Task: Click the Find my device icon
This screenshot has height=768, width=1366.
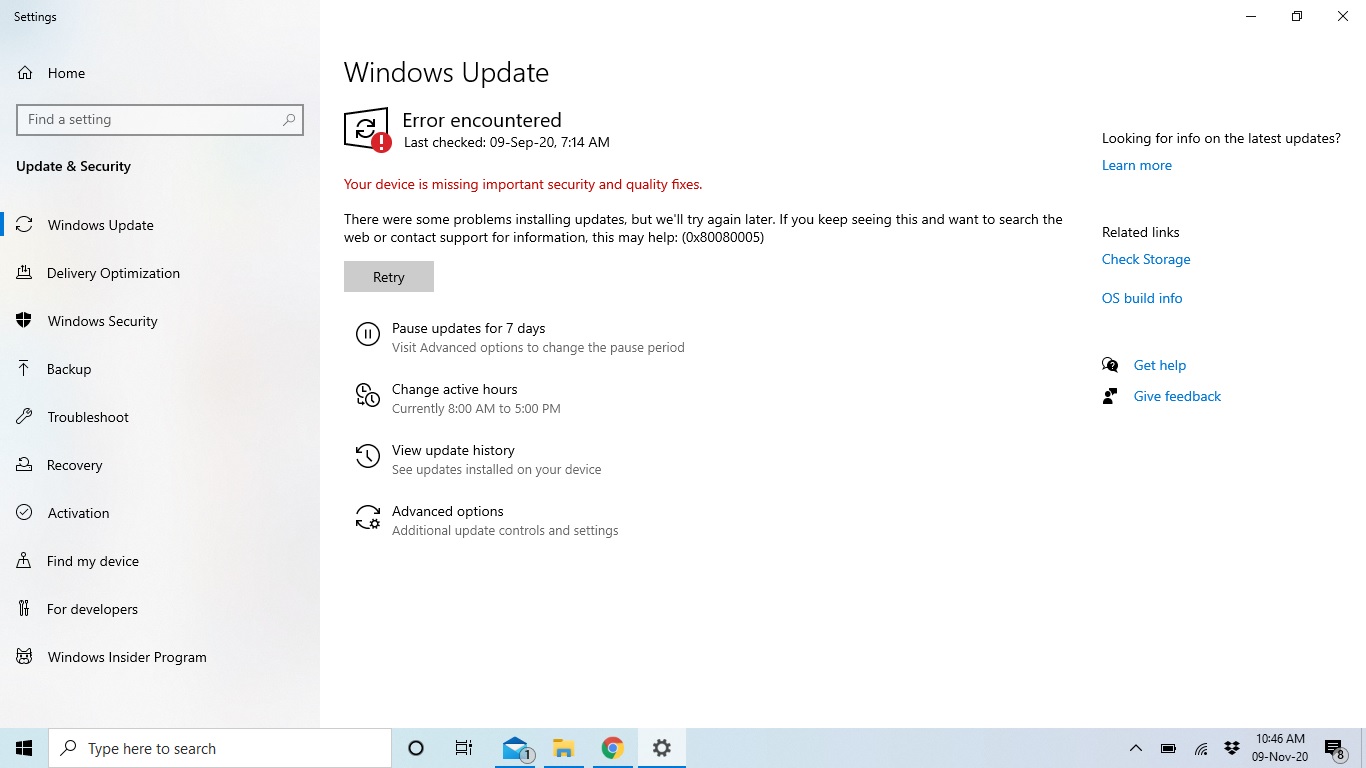Action: (x=25, y=561)
